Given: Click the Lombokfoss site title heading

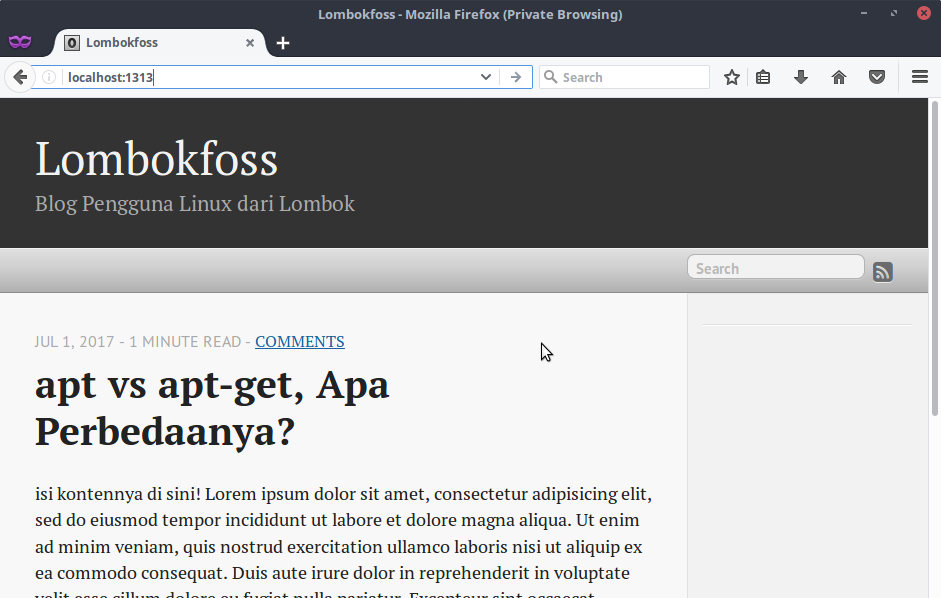Looking at the screenshot, I should click(156, 158).
